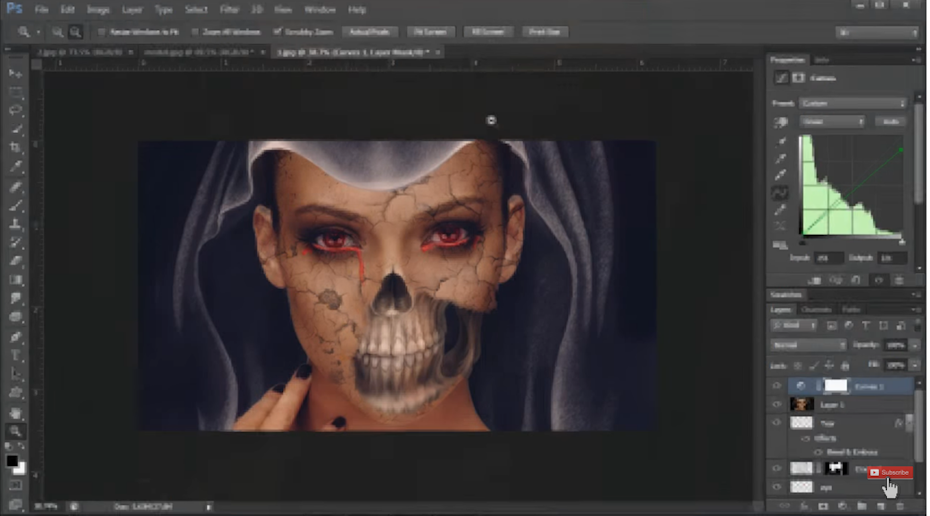Viewport: 930px width, 516px height.
Task: Select draw curve pencil mode icon
Action: (x=781, y=210)
